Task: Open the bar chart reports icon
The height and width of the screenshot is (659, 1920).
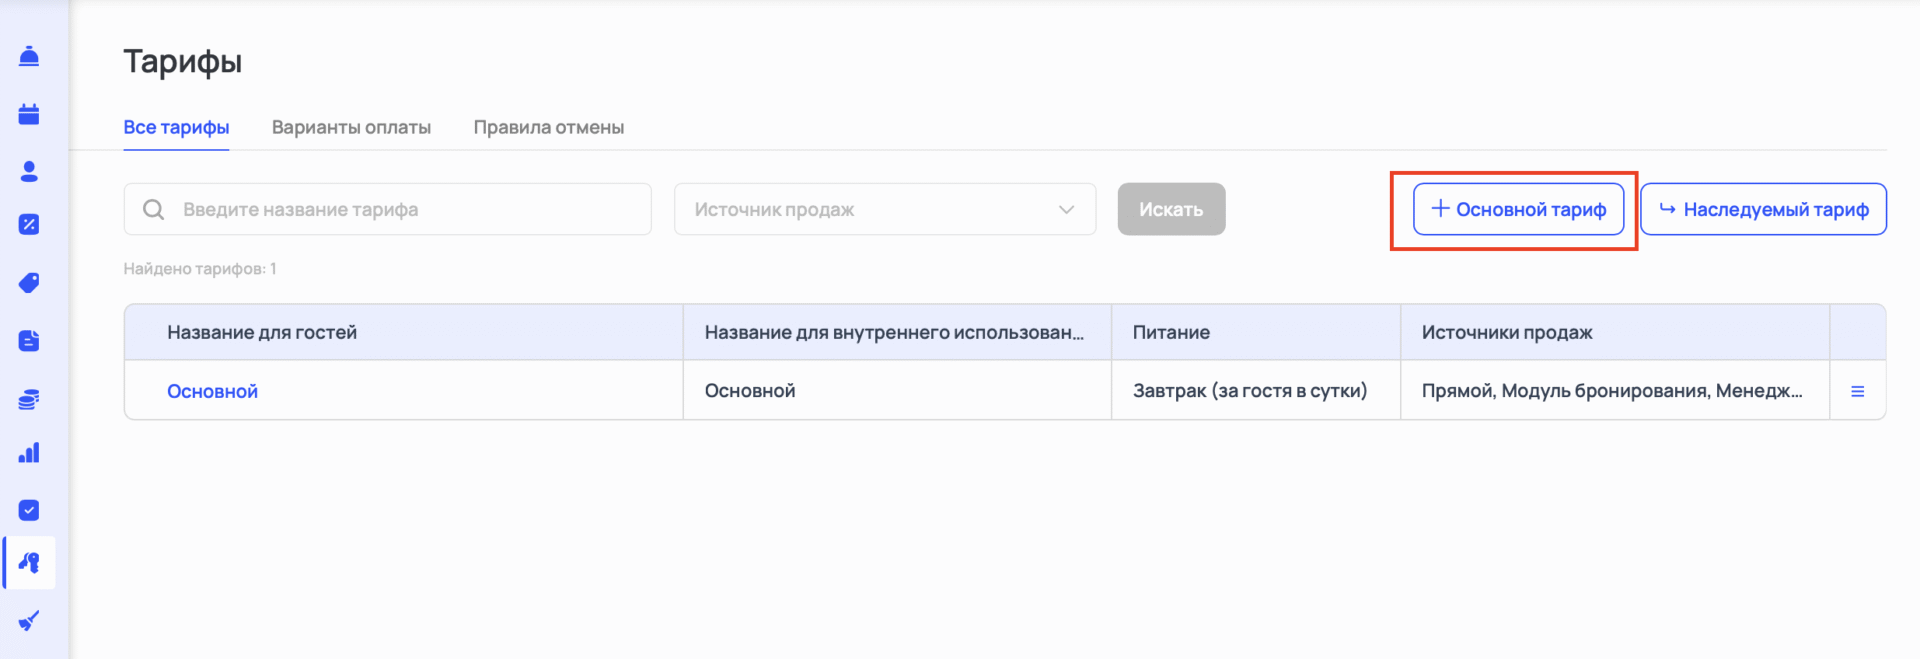Action: pos(29,453)
